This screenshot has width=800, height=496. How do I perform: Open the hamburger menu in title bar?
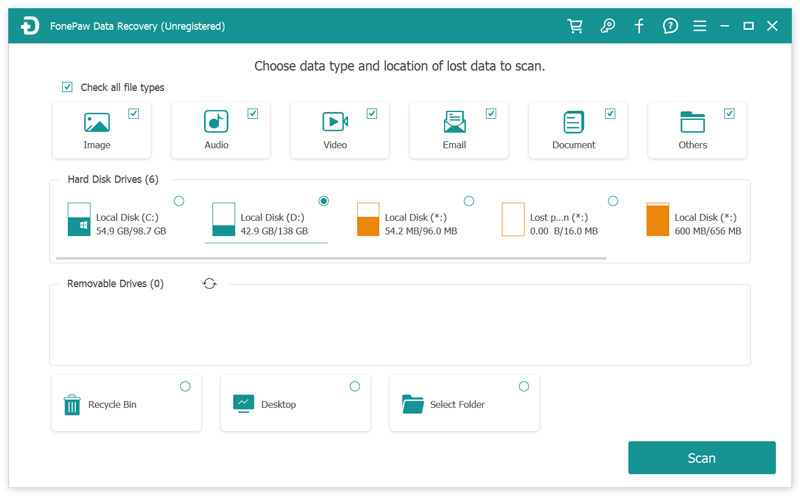700,26
